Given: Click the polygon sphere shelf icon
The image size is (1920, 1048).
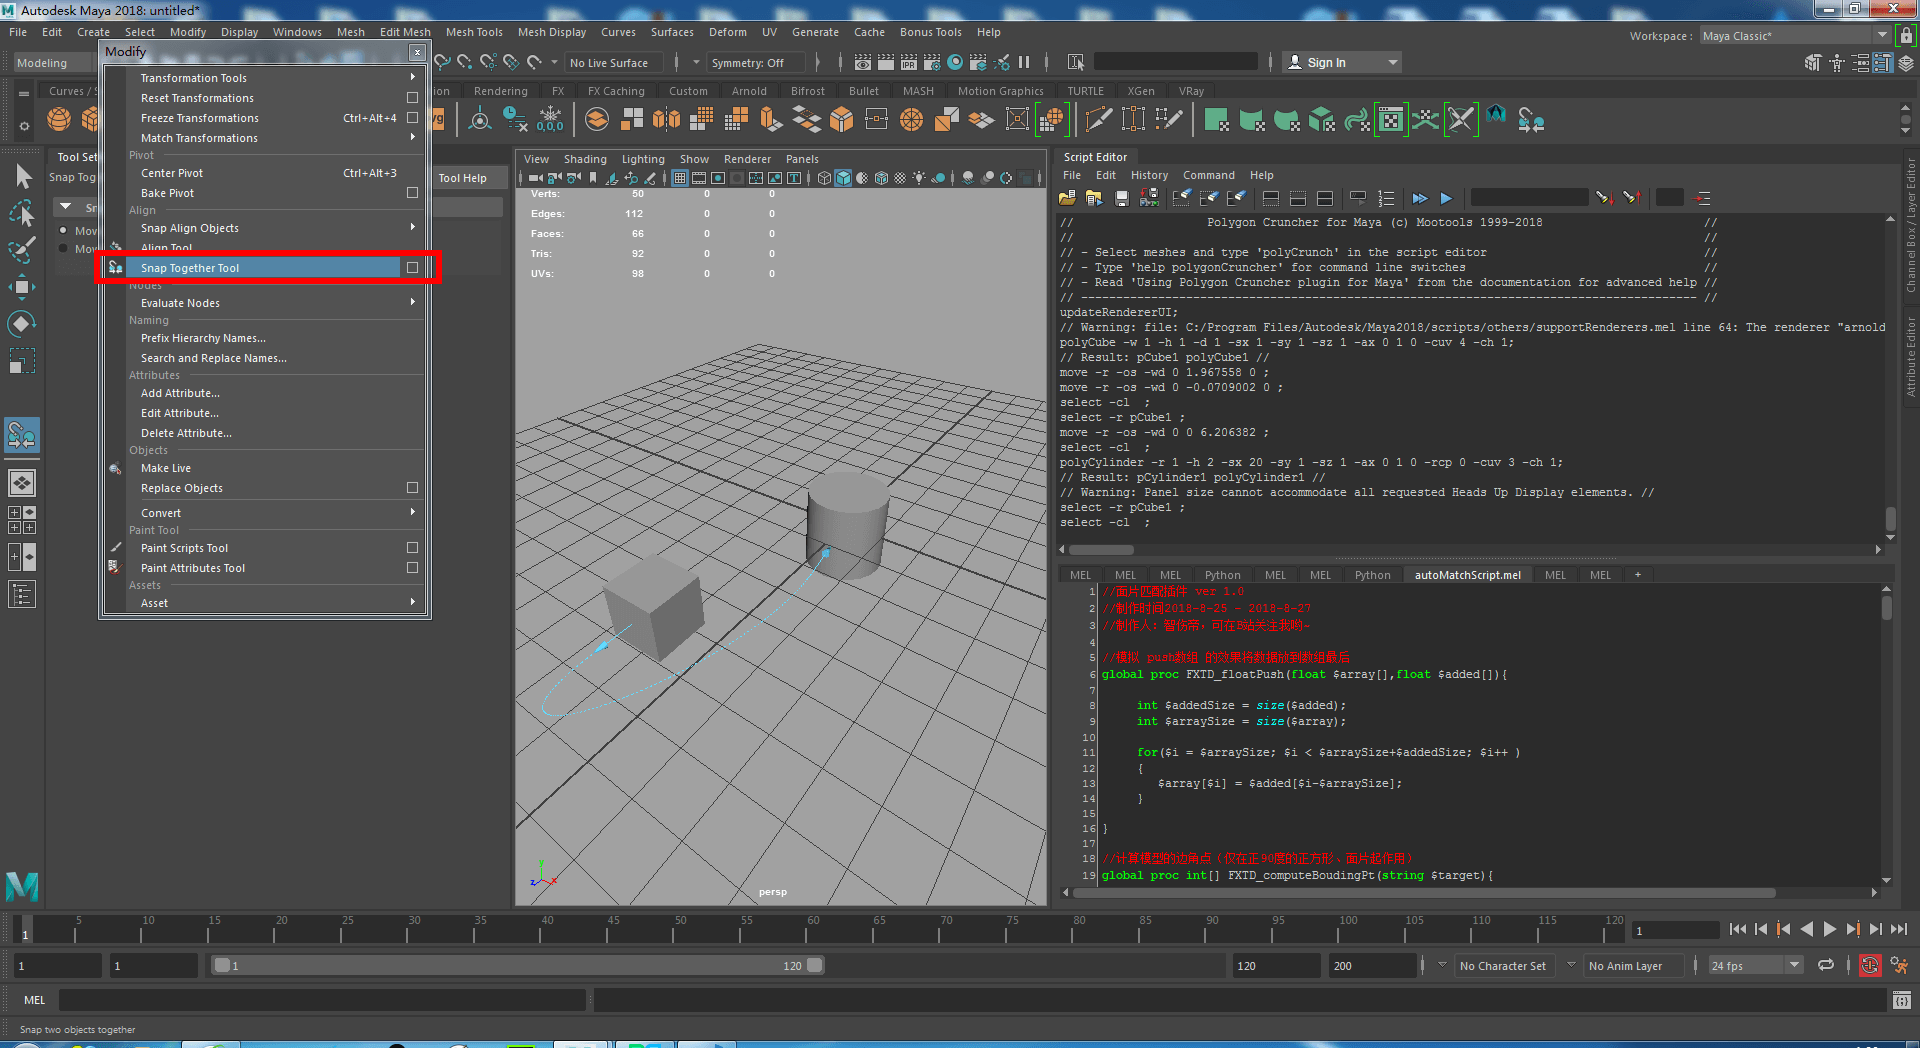Looking at the screenshot, I should click(59, 120).
